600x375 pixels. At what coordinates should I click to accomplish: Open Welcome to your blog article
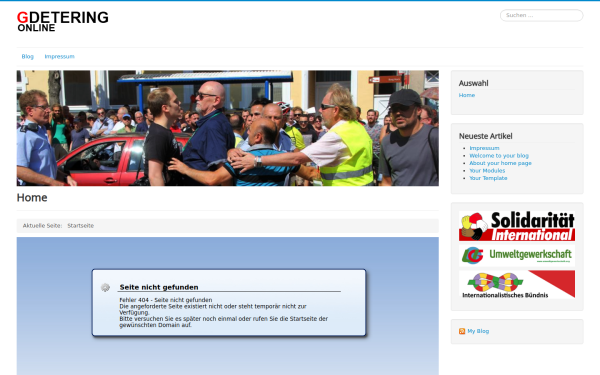pyautogui.click(x=499, y=156)
